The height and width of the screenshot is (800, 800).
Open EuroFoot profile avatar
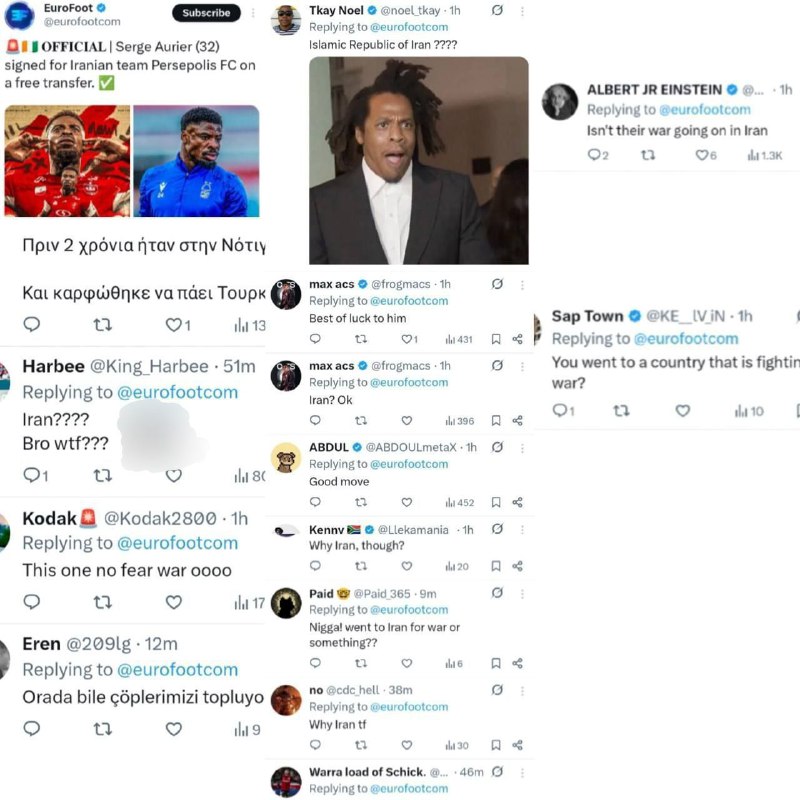pos(19,15)
